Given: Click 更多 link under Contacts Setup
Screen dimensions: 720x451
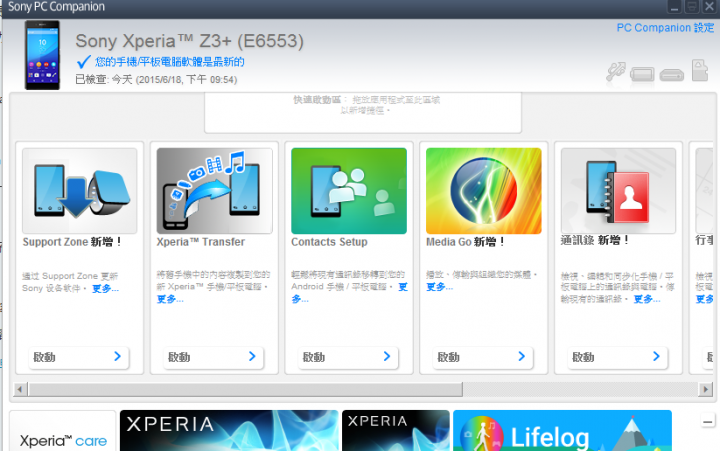Looking at the screenshot, I should tap(403, 287).
